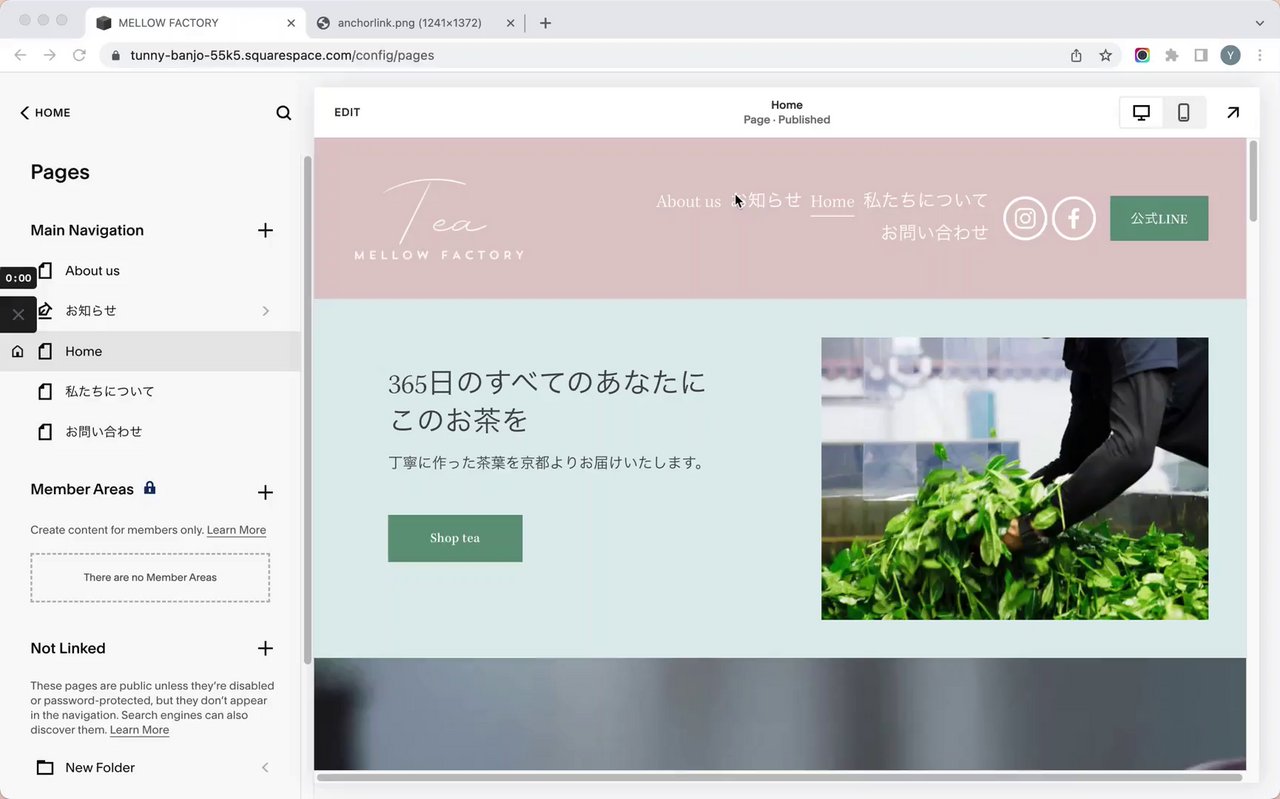The height and width of the screenshot is (799, 1280).
Task: Click the colorful extension icon in toolbar
Action: [1142, 55]
